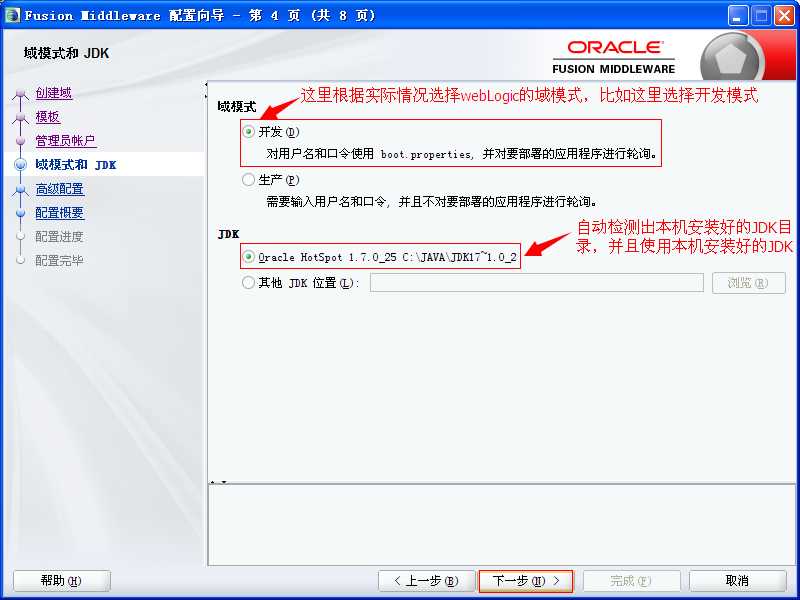
Task: Select 其他 JDK 位置 radio button
Action: (248, 282)
